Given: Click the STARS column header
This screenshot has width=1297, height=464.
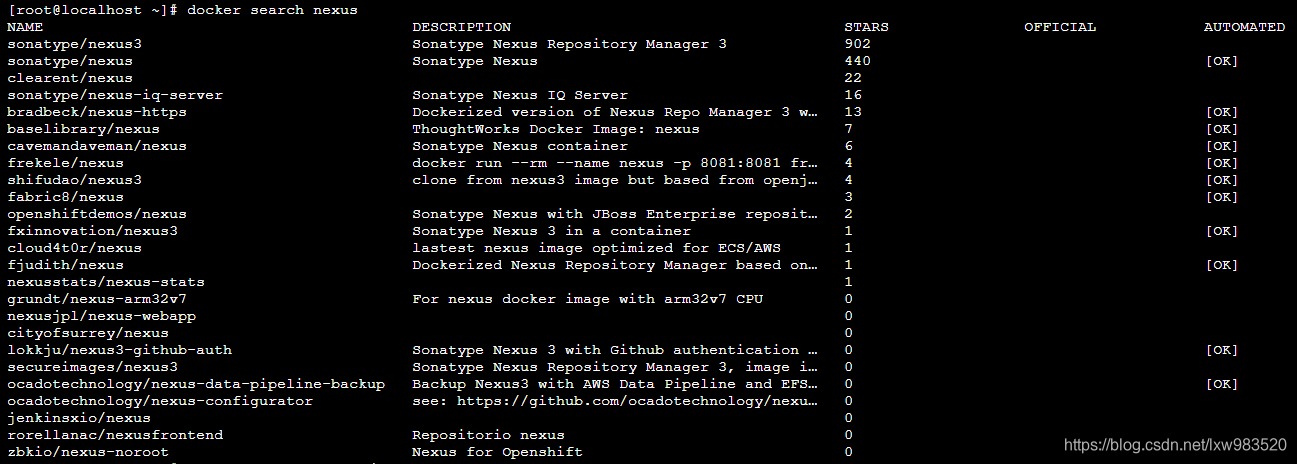Looking at the screenshot, I should pyautogui.click(x=866, y=27).
